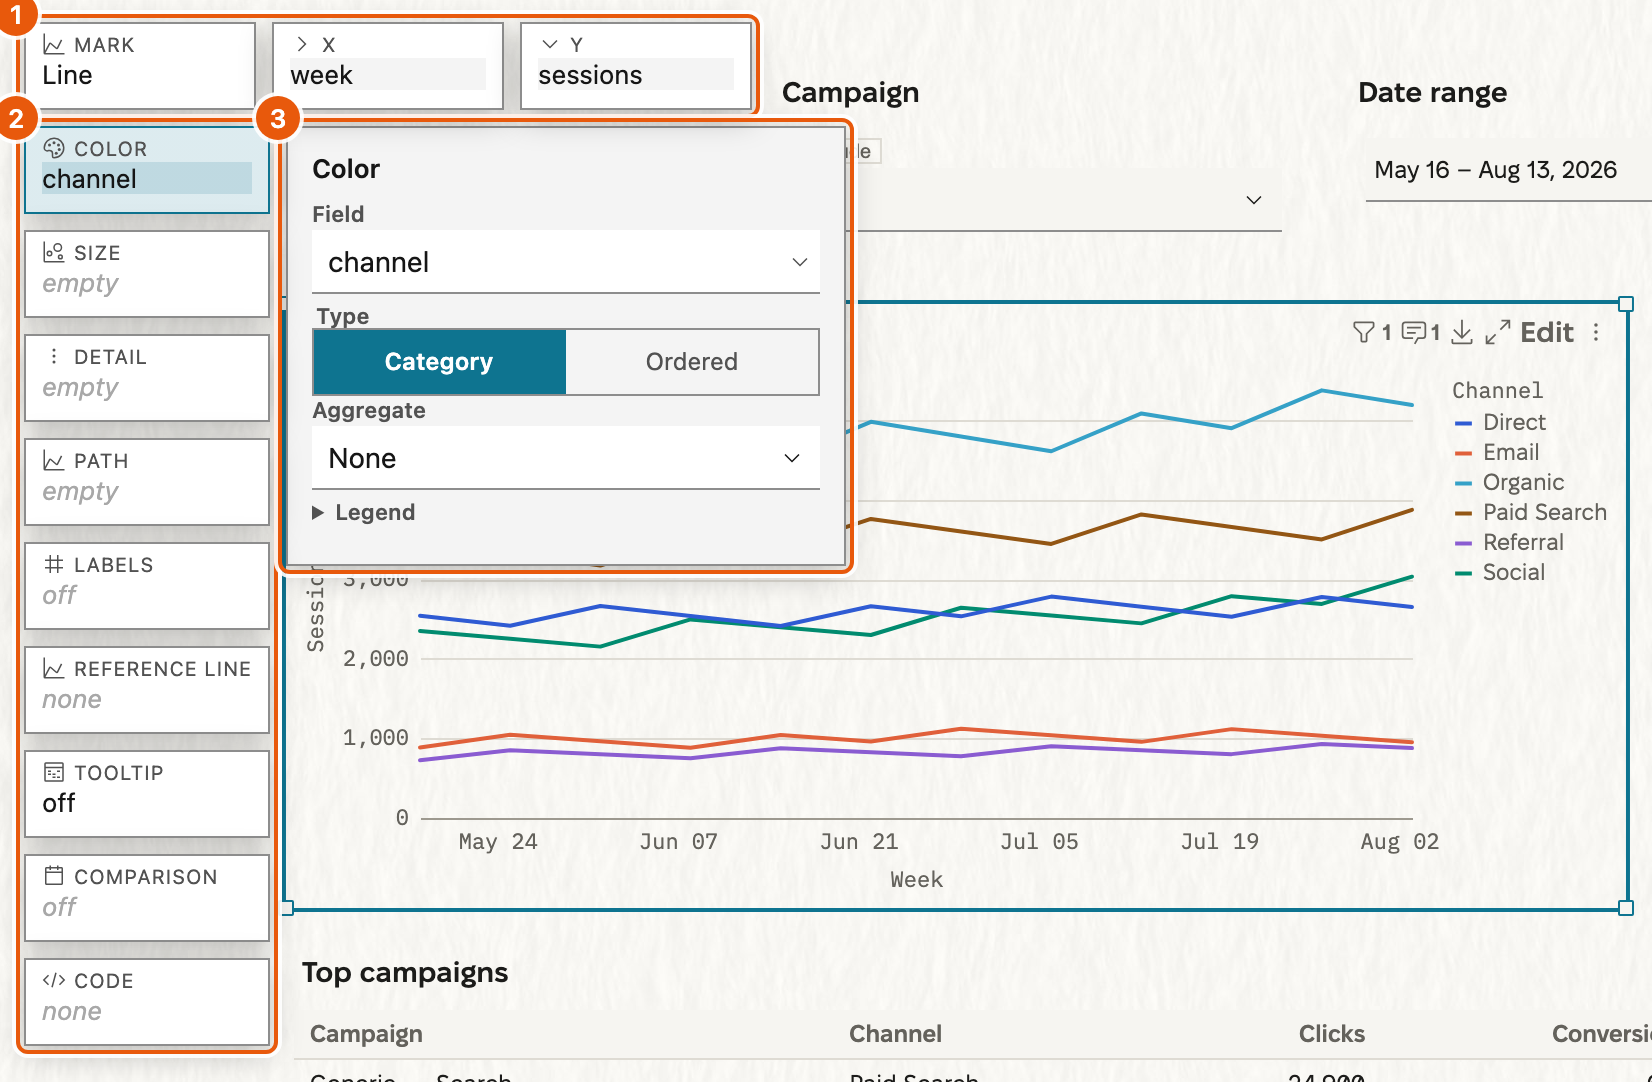Click the date range May 16 – Aug 13, 2026
The image size is (1652, 1082).
click(1495, 170)
